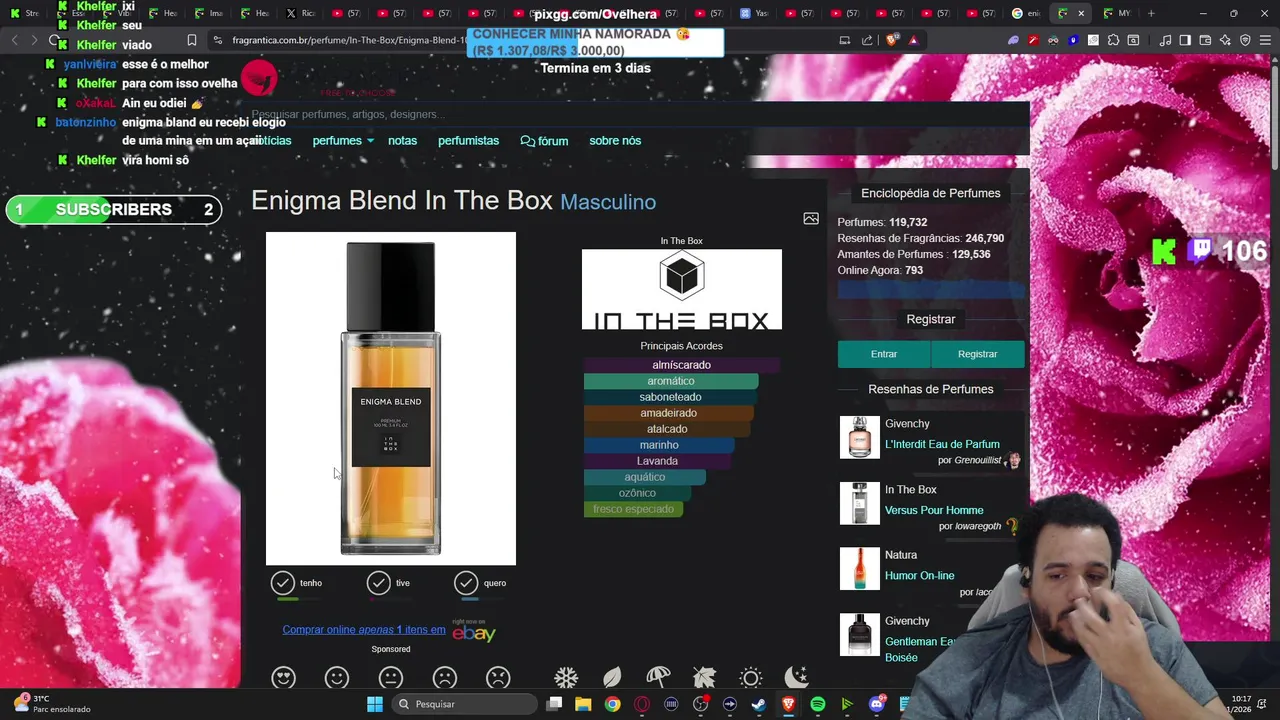Toggle the browser sidebar panel icon
1280x720 pixels.
1185,40
